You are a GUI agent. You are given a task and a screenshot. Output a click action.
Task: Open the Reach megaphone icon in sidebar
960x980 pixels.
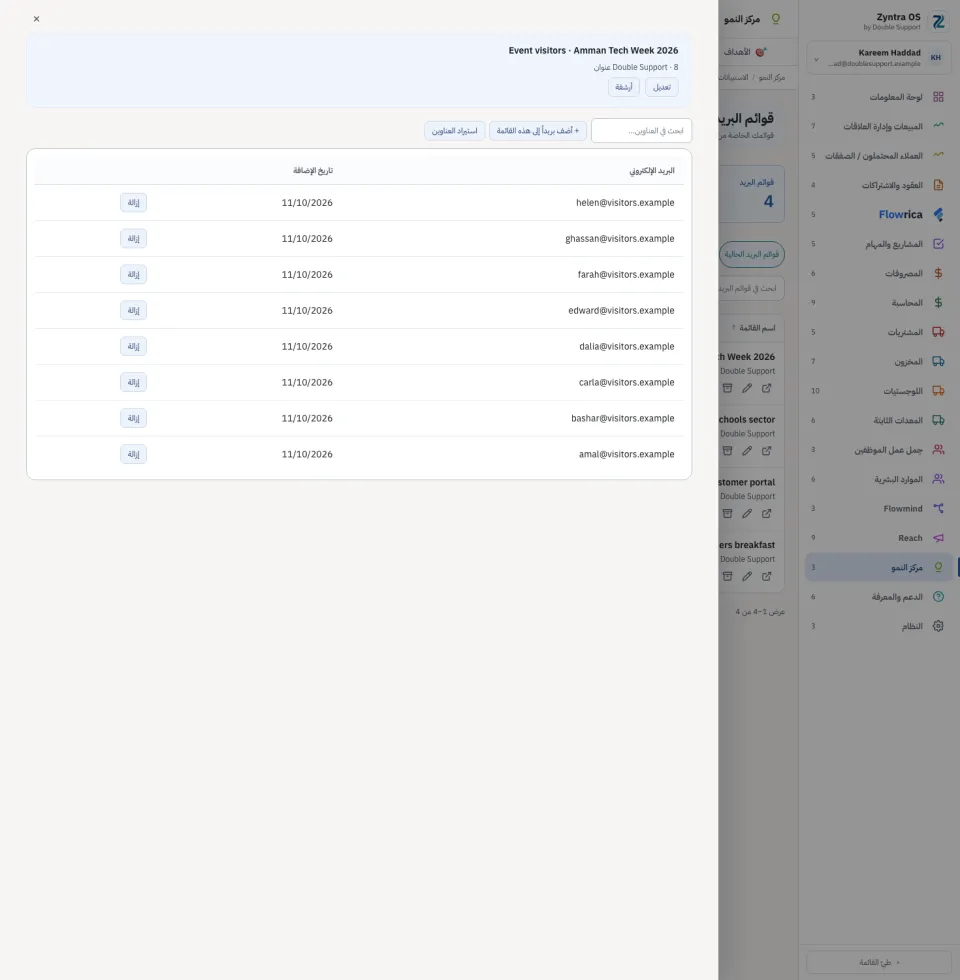tap(938, 538)
